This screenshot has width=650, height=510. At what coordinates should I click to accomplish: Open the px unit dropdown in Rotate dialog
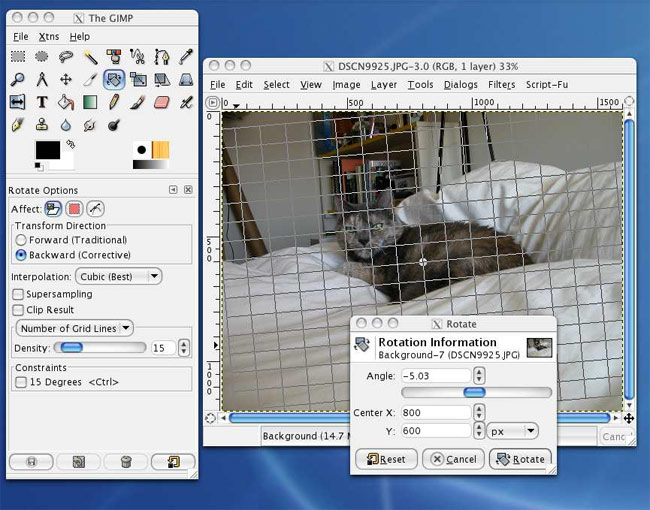tap(514, 431)
